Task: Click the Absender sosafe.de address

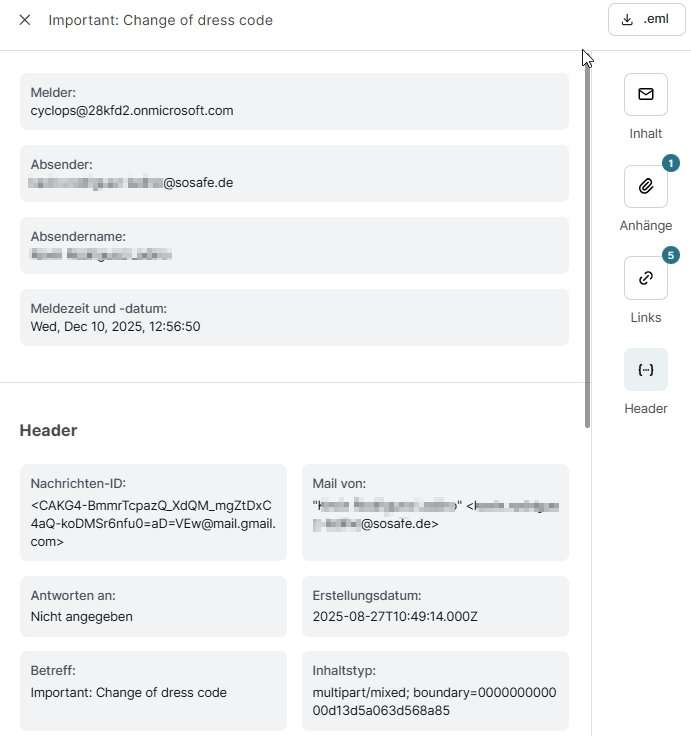Action: (x=198, y=183)
